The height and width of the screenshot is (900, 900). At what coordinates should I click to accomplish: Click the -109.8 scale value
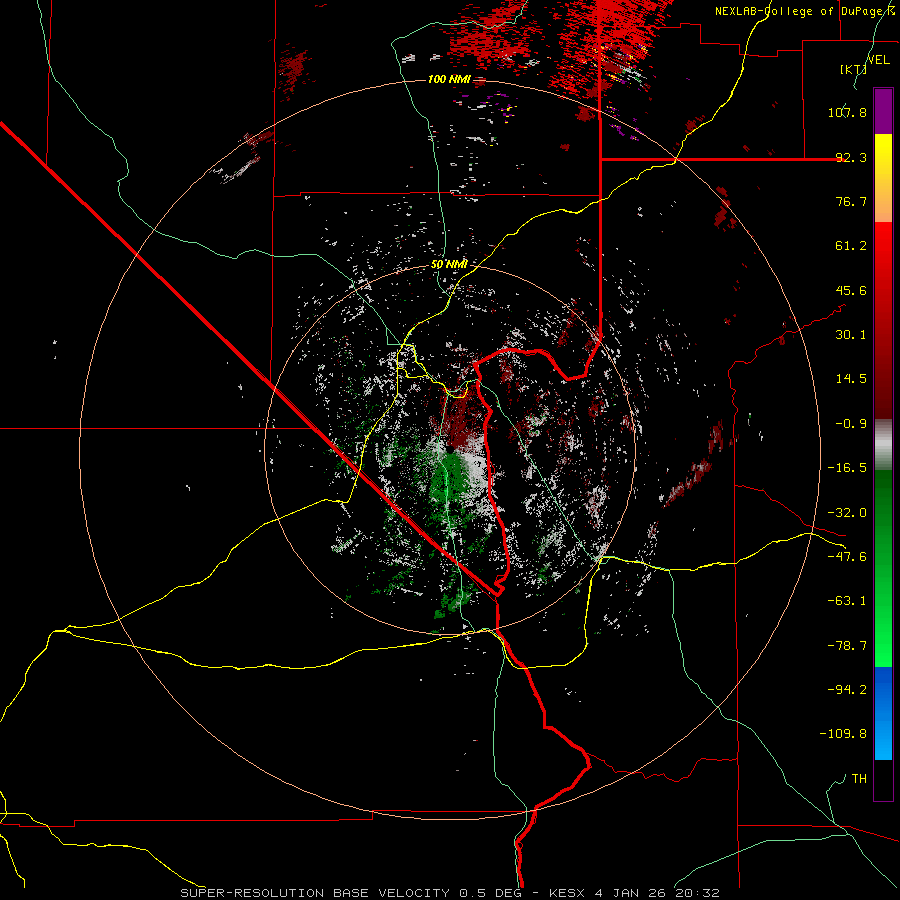coord(843,734)
